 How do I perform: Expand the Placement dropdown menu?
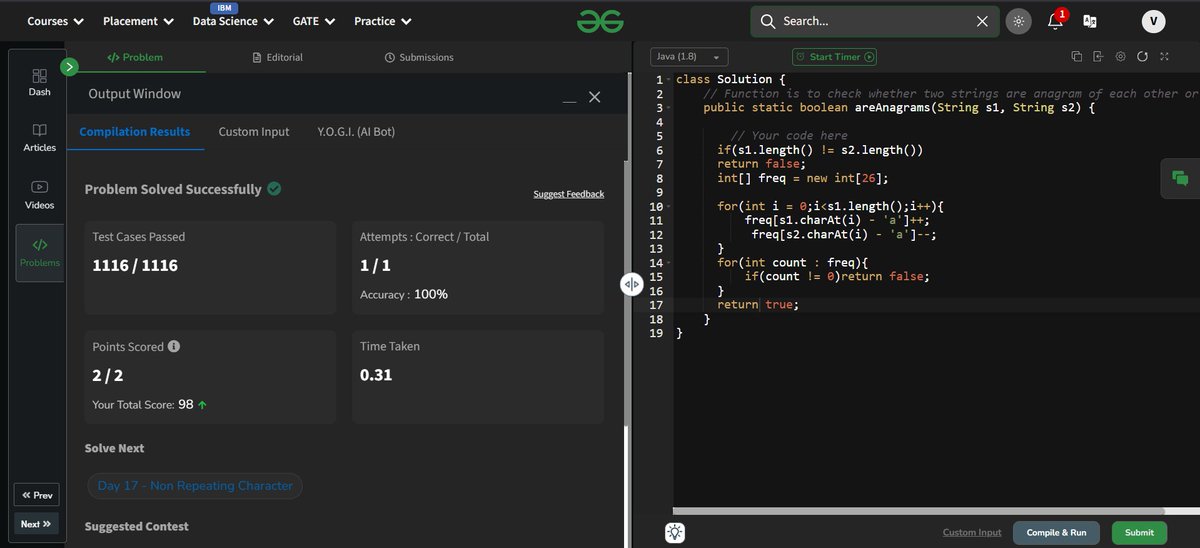[138, 21]
